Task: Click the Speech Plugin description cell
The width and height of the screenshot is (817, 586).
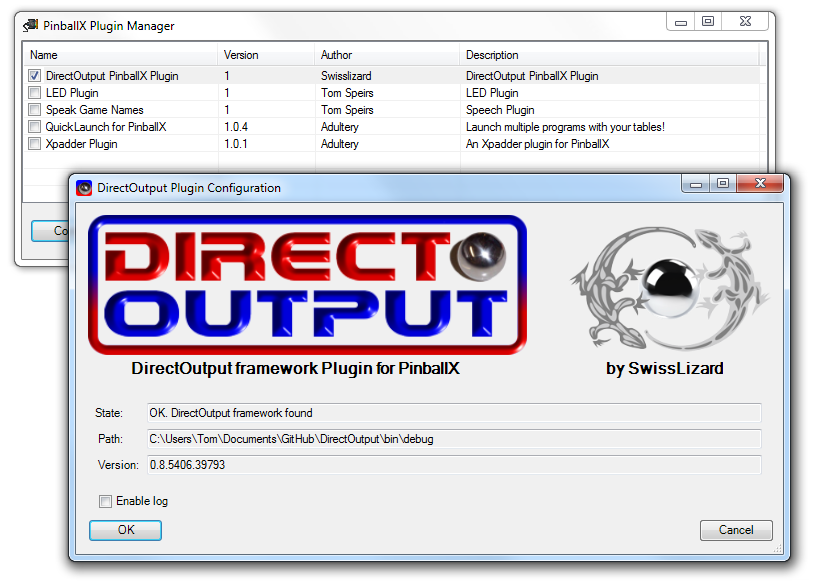Action: (x=500, y=110)
